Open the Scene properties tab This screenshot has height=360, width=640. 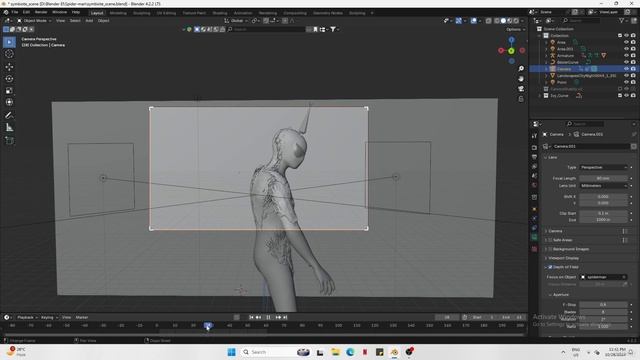[534, 176]
